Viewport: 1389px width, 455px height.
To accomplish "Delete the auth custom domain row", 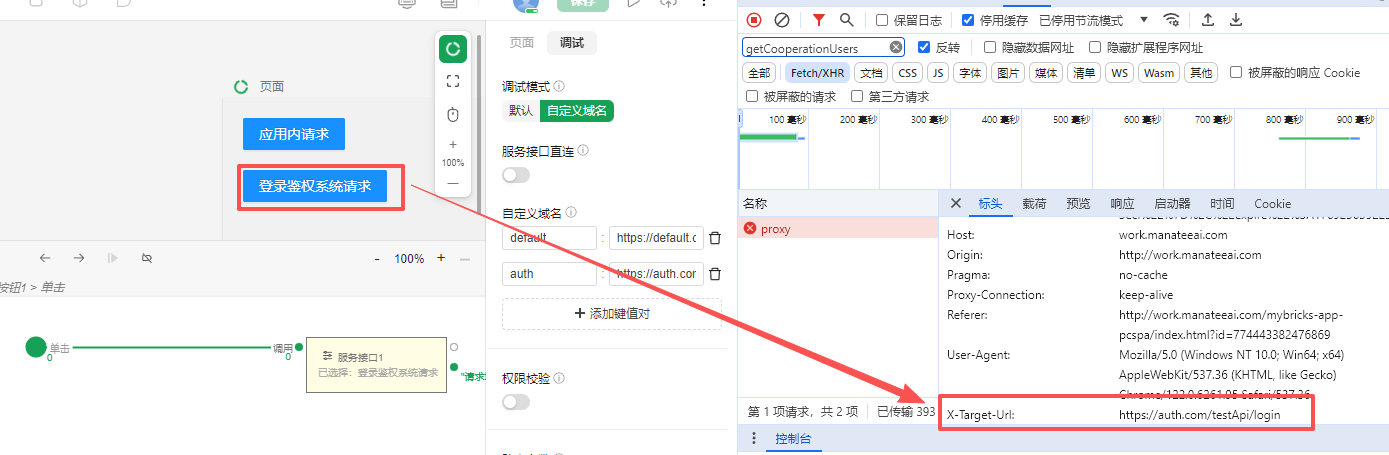I will click(714, 274).
